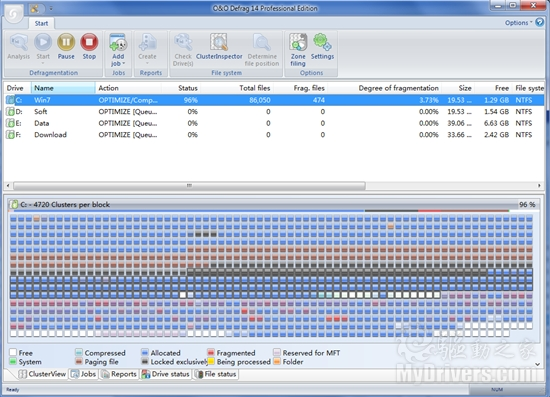
Task: Click the quick access toolbar icon
Action: pyautogui.click(x=34, y=8)
